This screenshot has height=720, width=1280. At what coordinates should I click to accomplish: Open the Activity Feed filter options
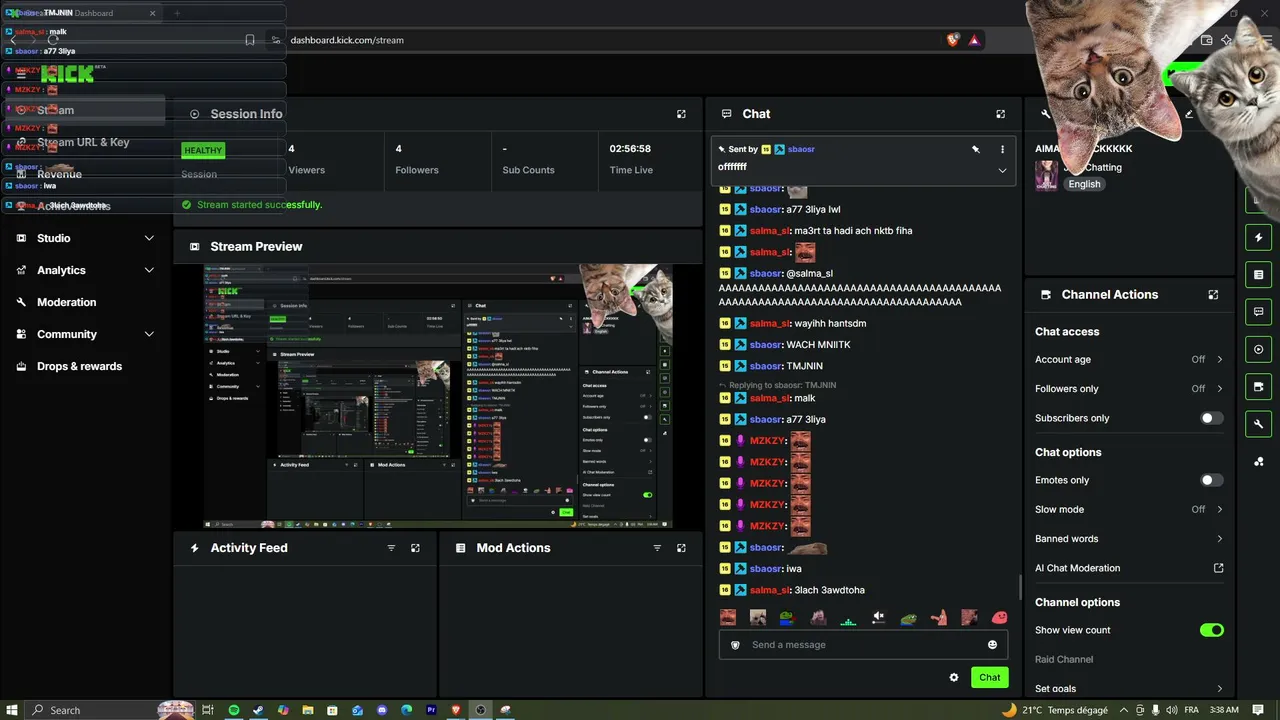point(391,548)
